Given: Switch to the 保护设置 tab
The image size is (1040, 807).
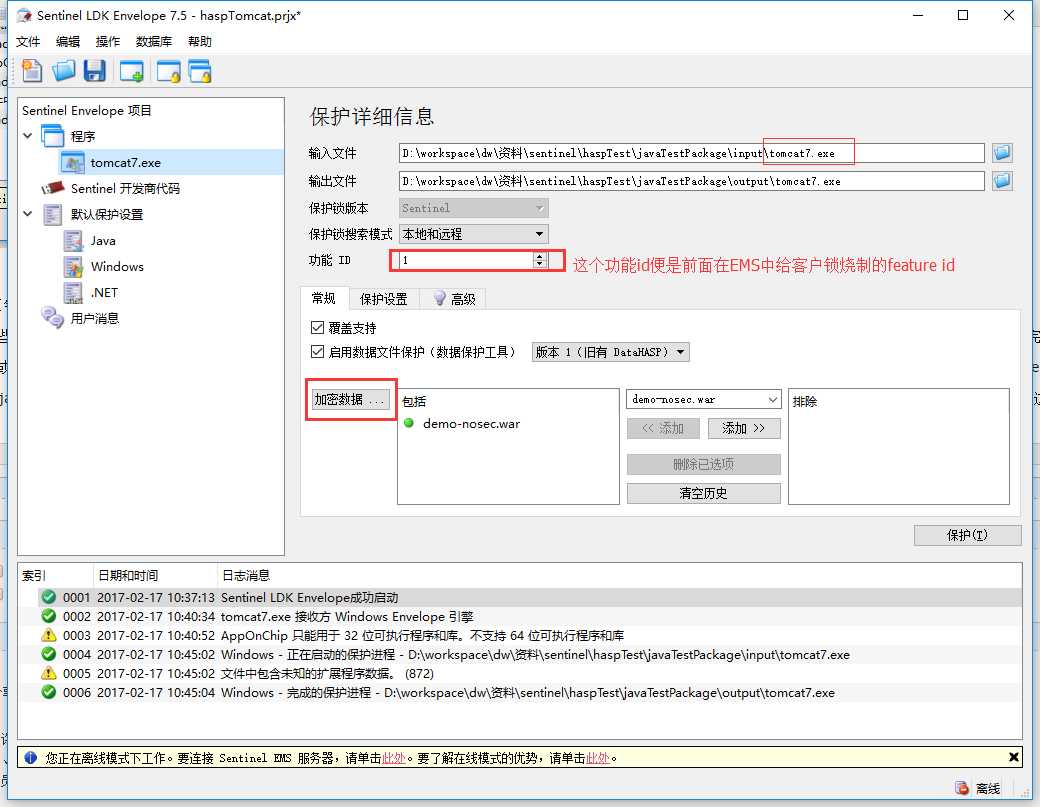Looking at the screenshot, I should 383,299.
